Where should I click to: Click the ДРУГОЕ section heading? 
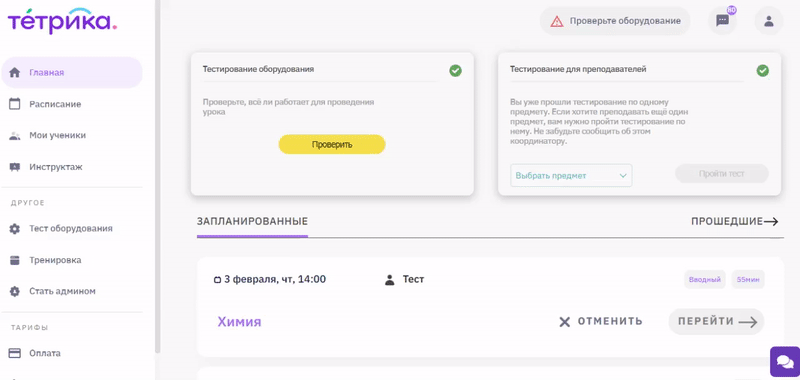point(28,203)
